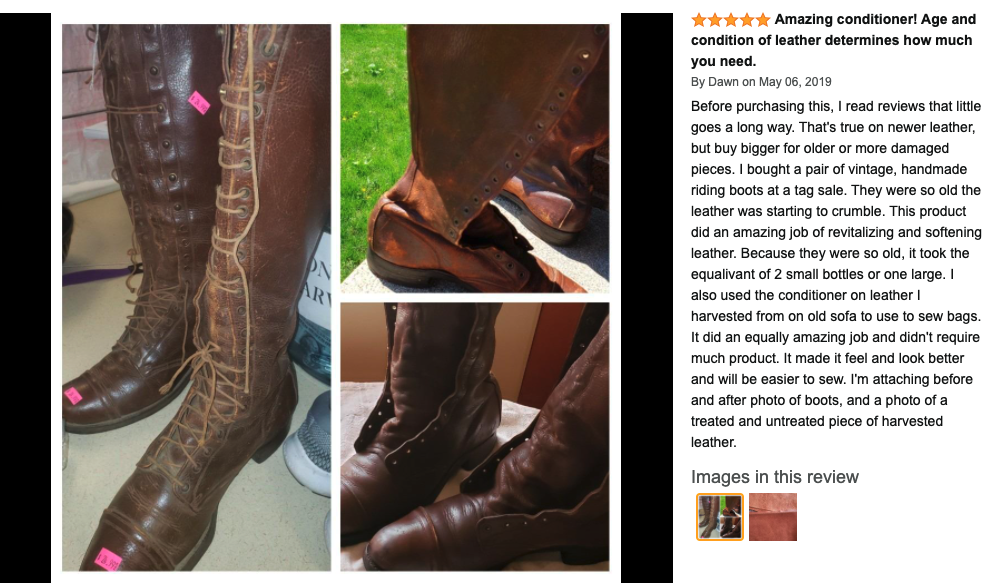Screen dimensions: 1000x587
Task: Click the pink price tag on boot shaft
Action: tap(199, 102)
